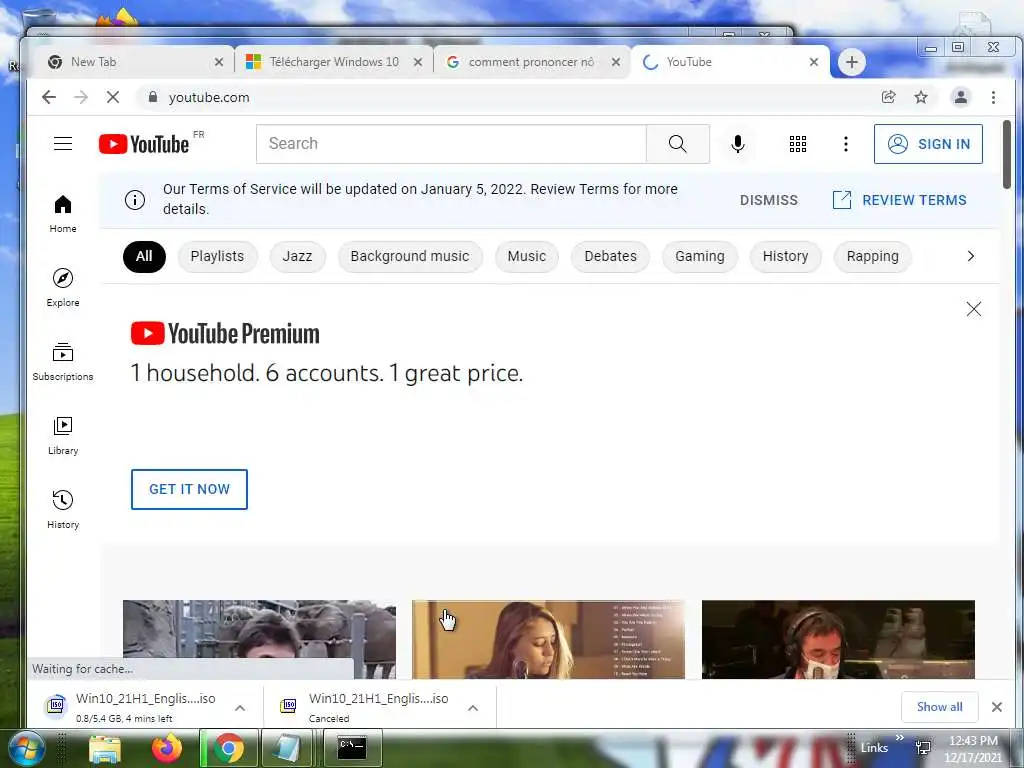Open Chrome from the taskbar
The image size is (1024, 768).
coord(229,748)
